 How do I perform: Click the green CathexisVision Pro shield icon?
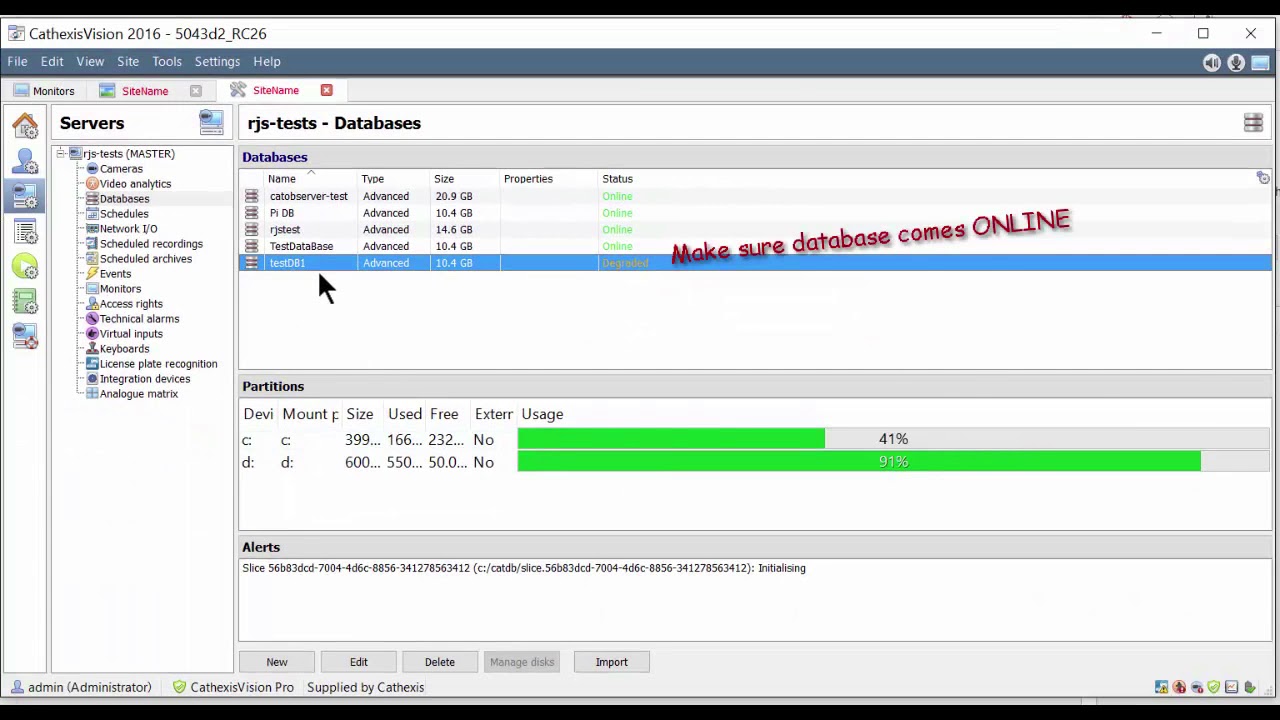179,687
